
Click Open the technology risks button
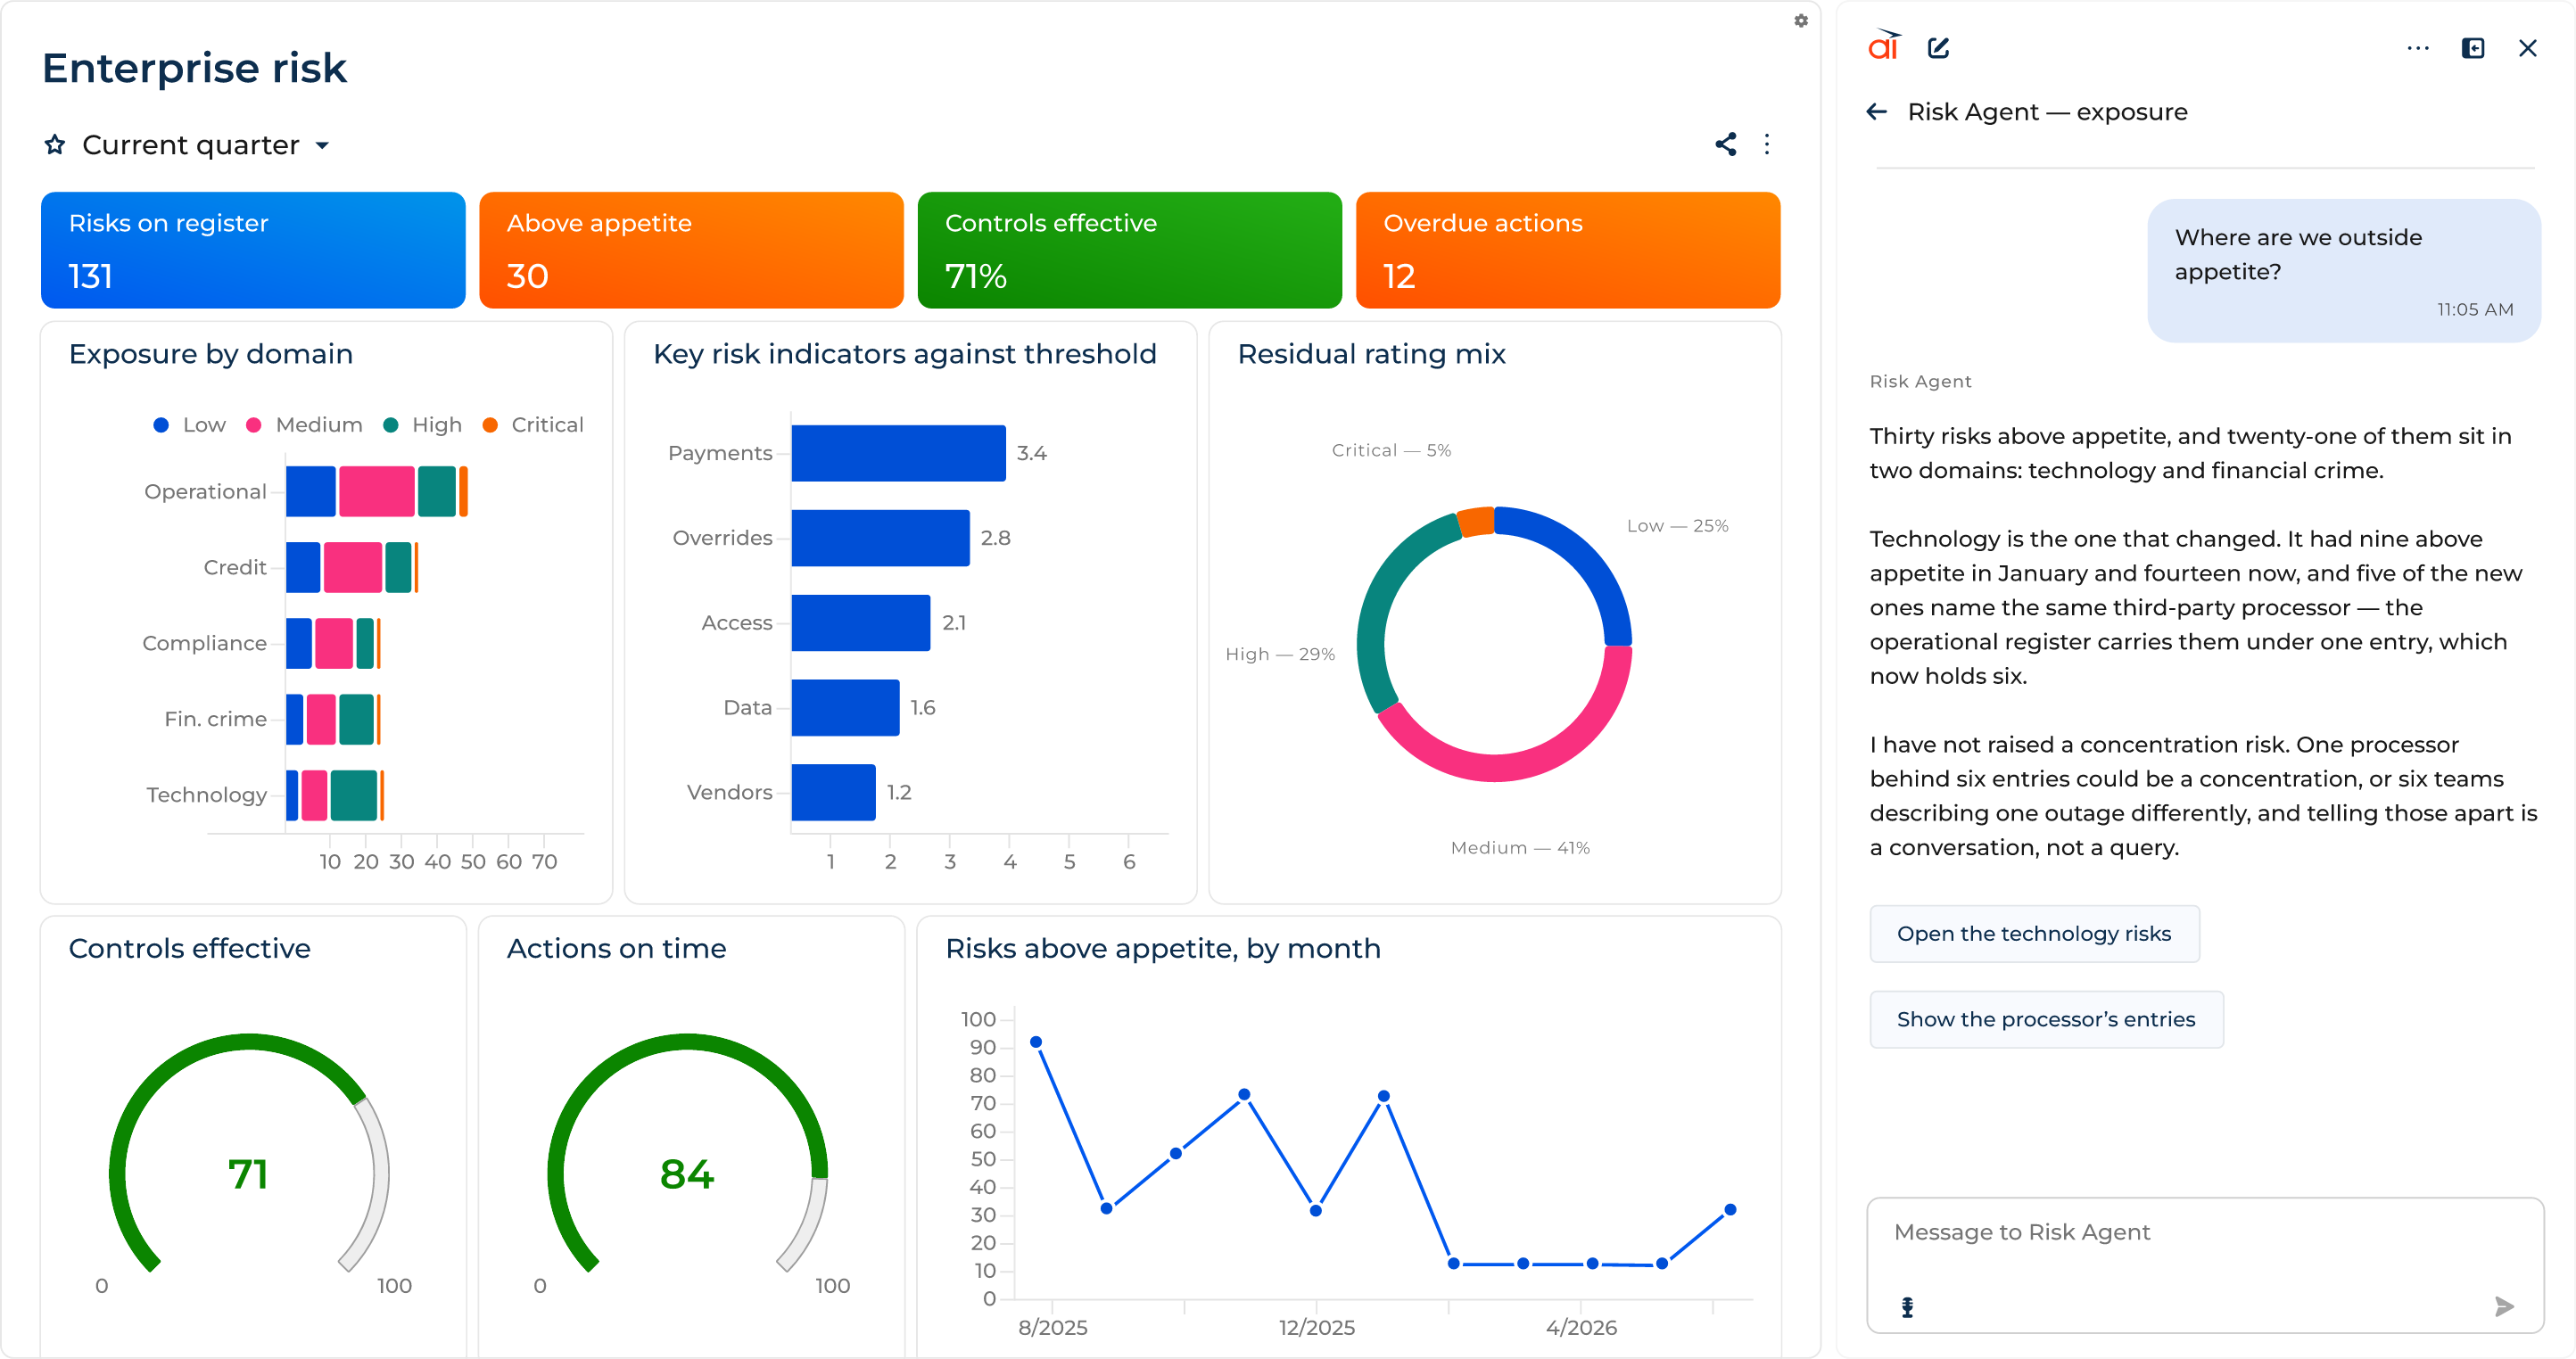(2033, 933)
